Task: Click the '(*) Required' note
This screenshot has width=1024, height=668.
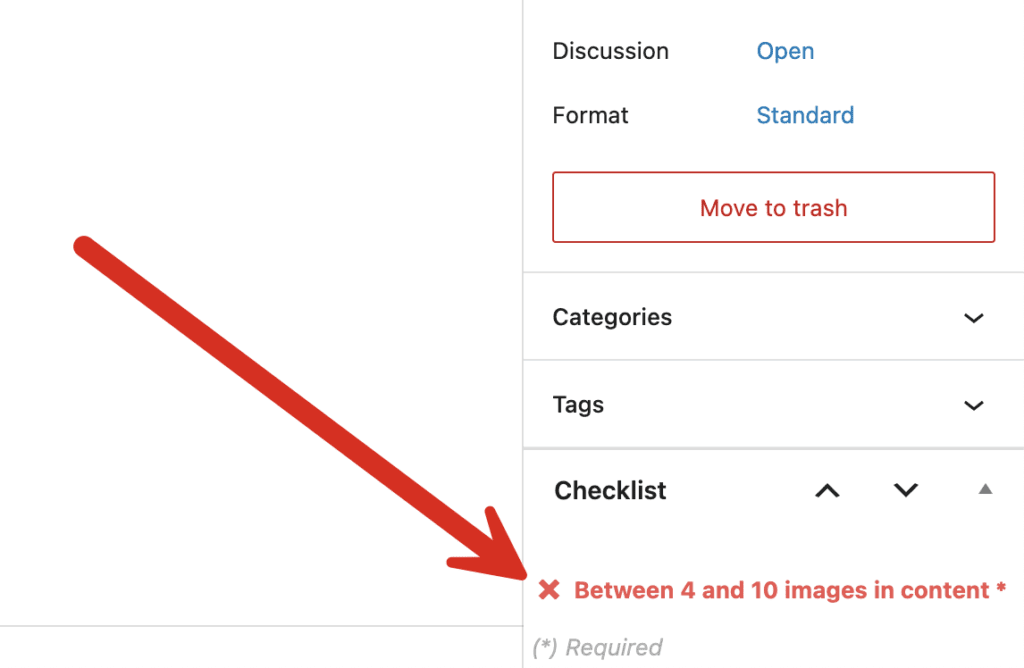Action: coord(596,647)
